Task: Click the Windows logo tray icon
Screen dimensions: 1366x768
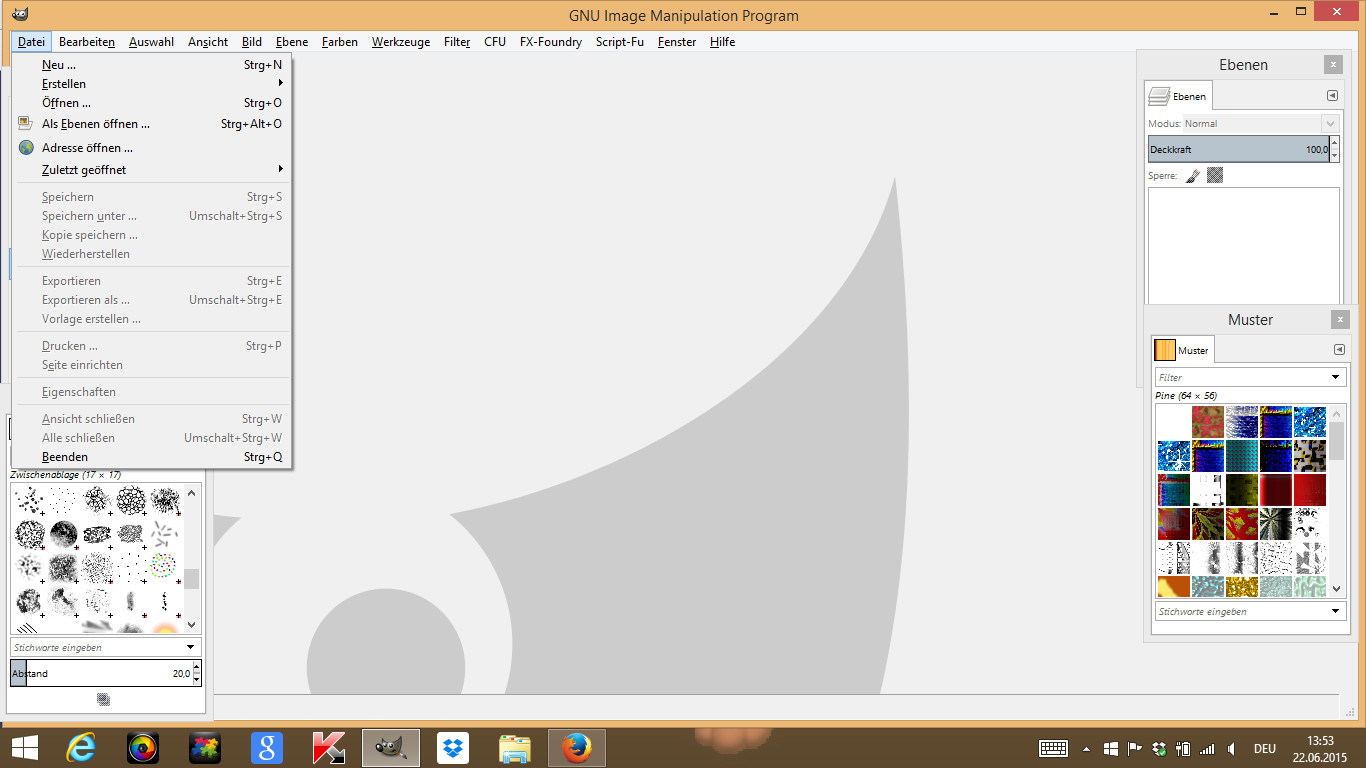Action: click(1111, 748)
